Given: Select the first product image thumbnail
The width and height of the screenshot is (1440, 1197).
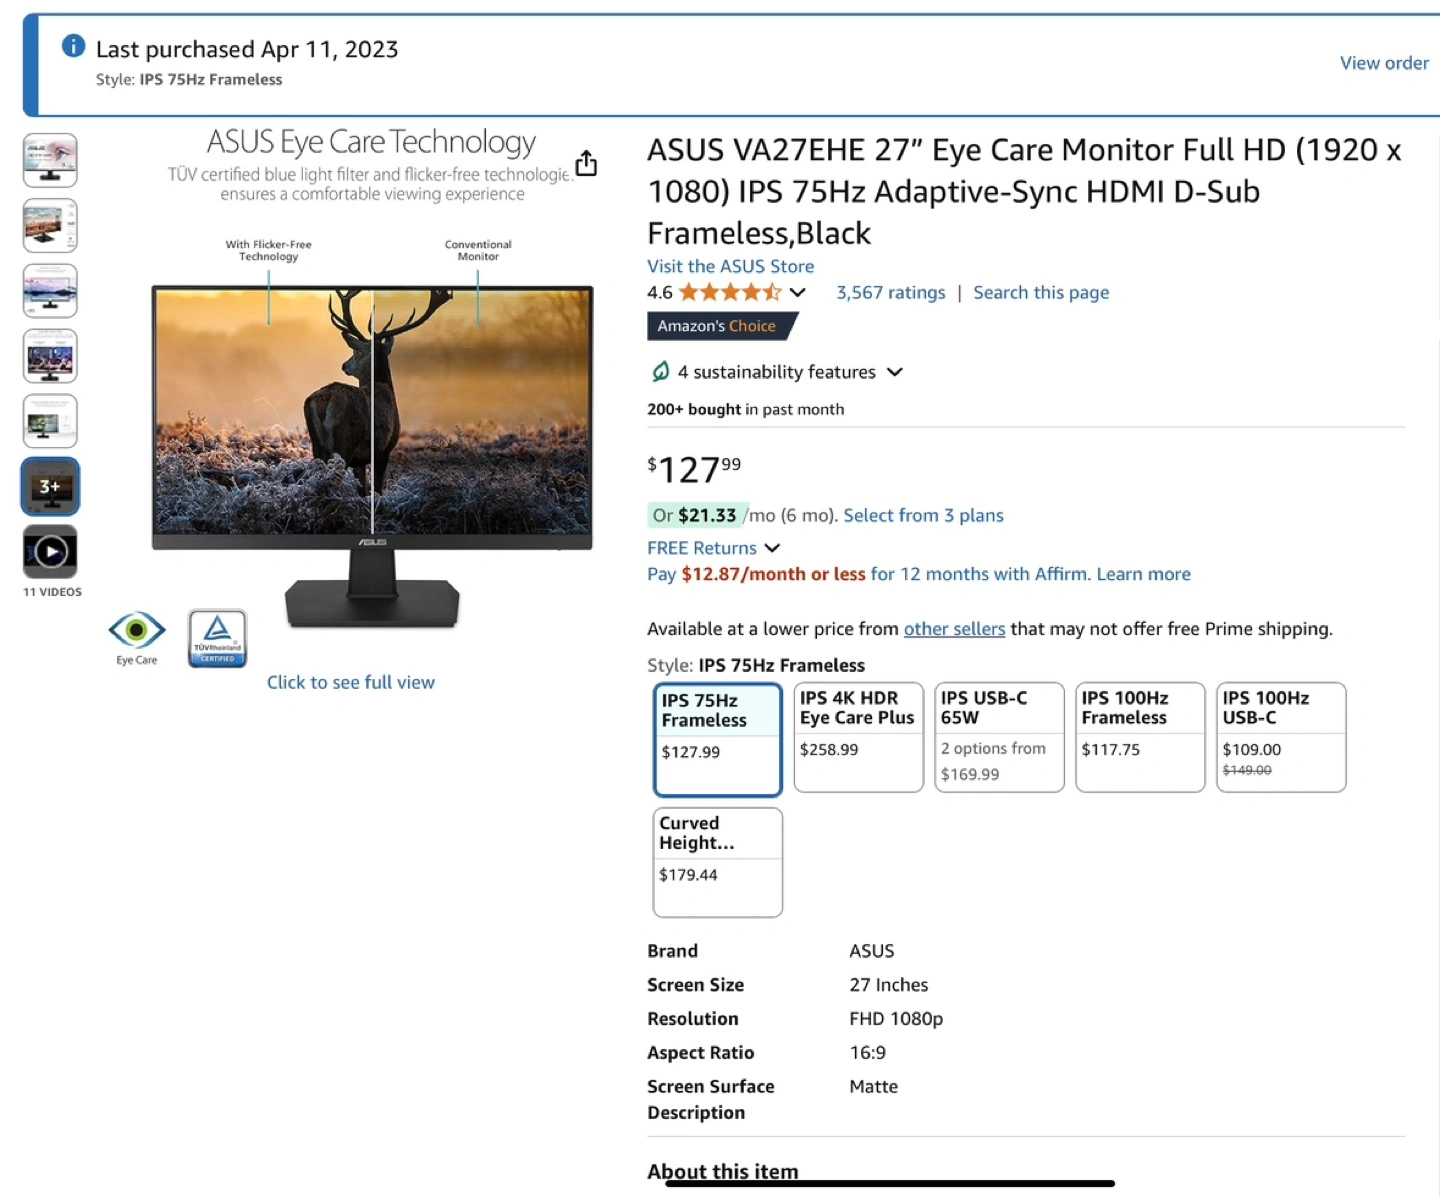Looking at the screenshot, I should (x=50, y=160).
